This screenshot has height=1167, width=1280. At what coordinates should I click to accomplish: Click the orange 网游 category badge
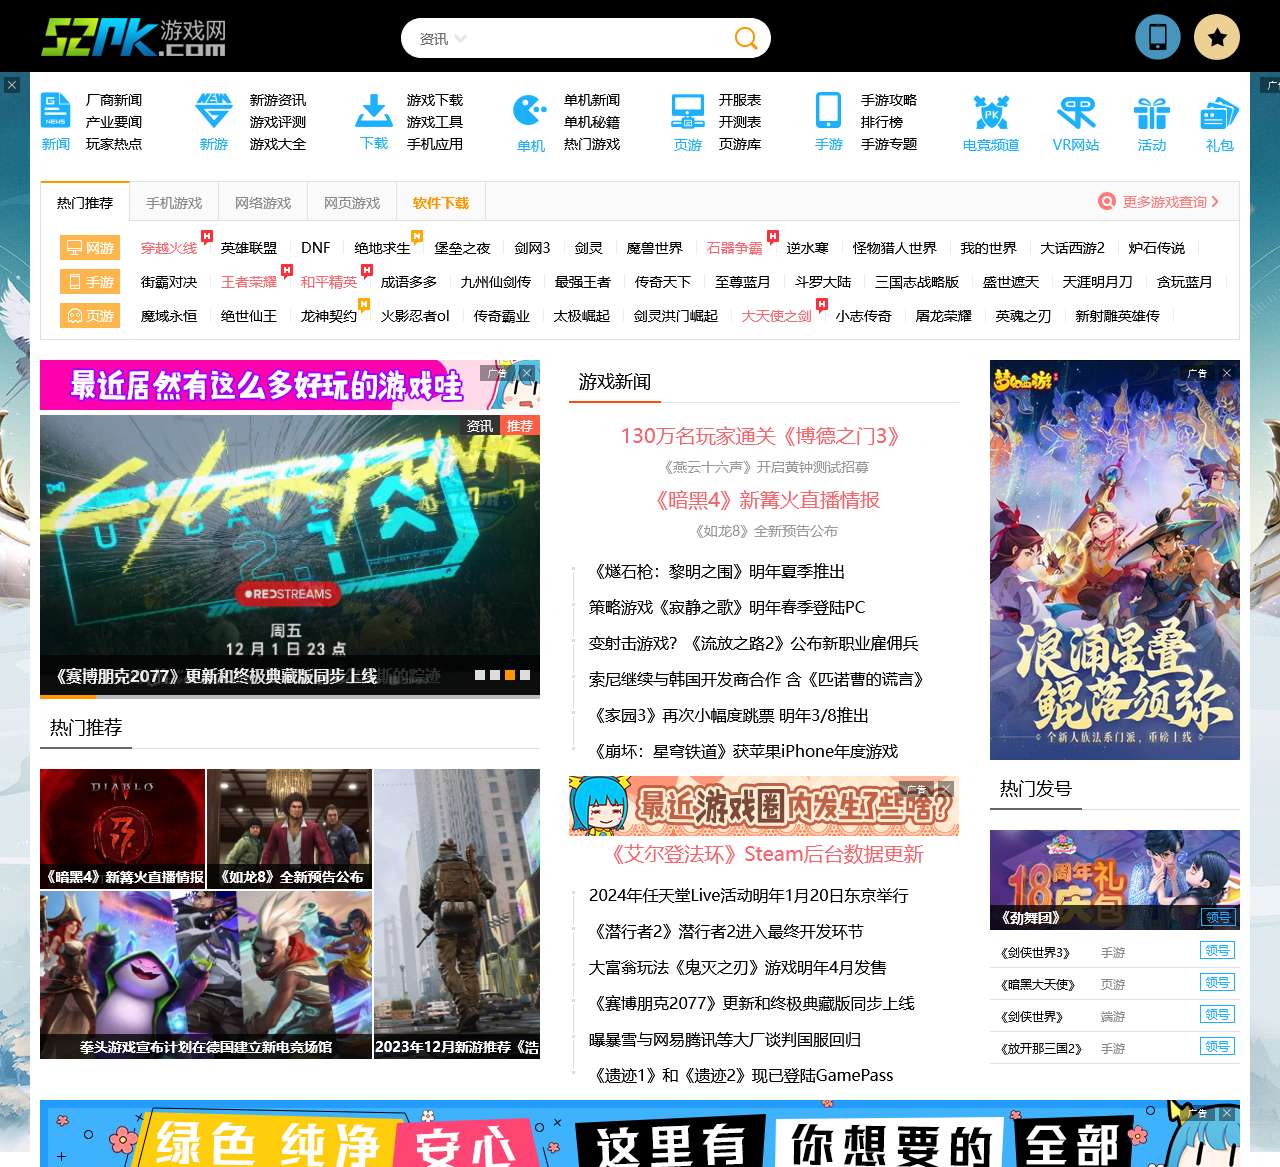(90, 248)
